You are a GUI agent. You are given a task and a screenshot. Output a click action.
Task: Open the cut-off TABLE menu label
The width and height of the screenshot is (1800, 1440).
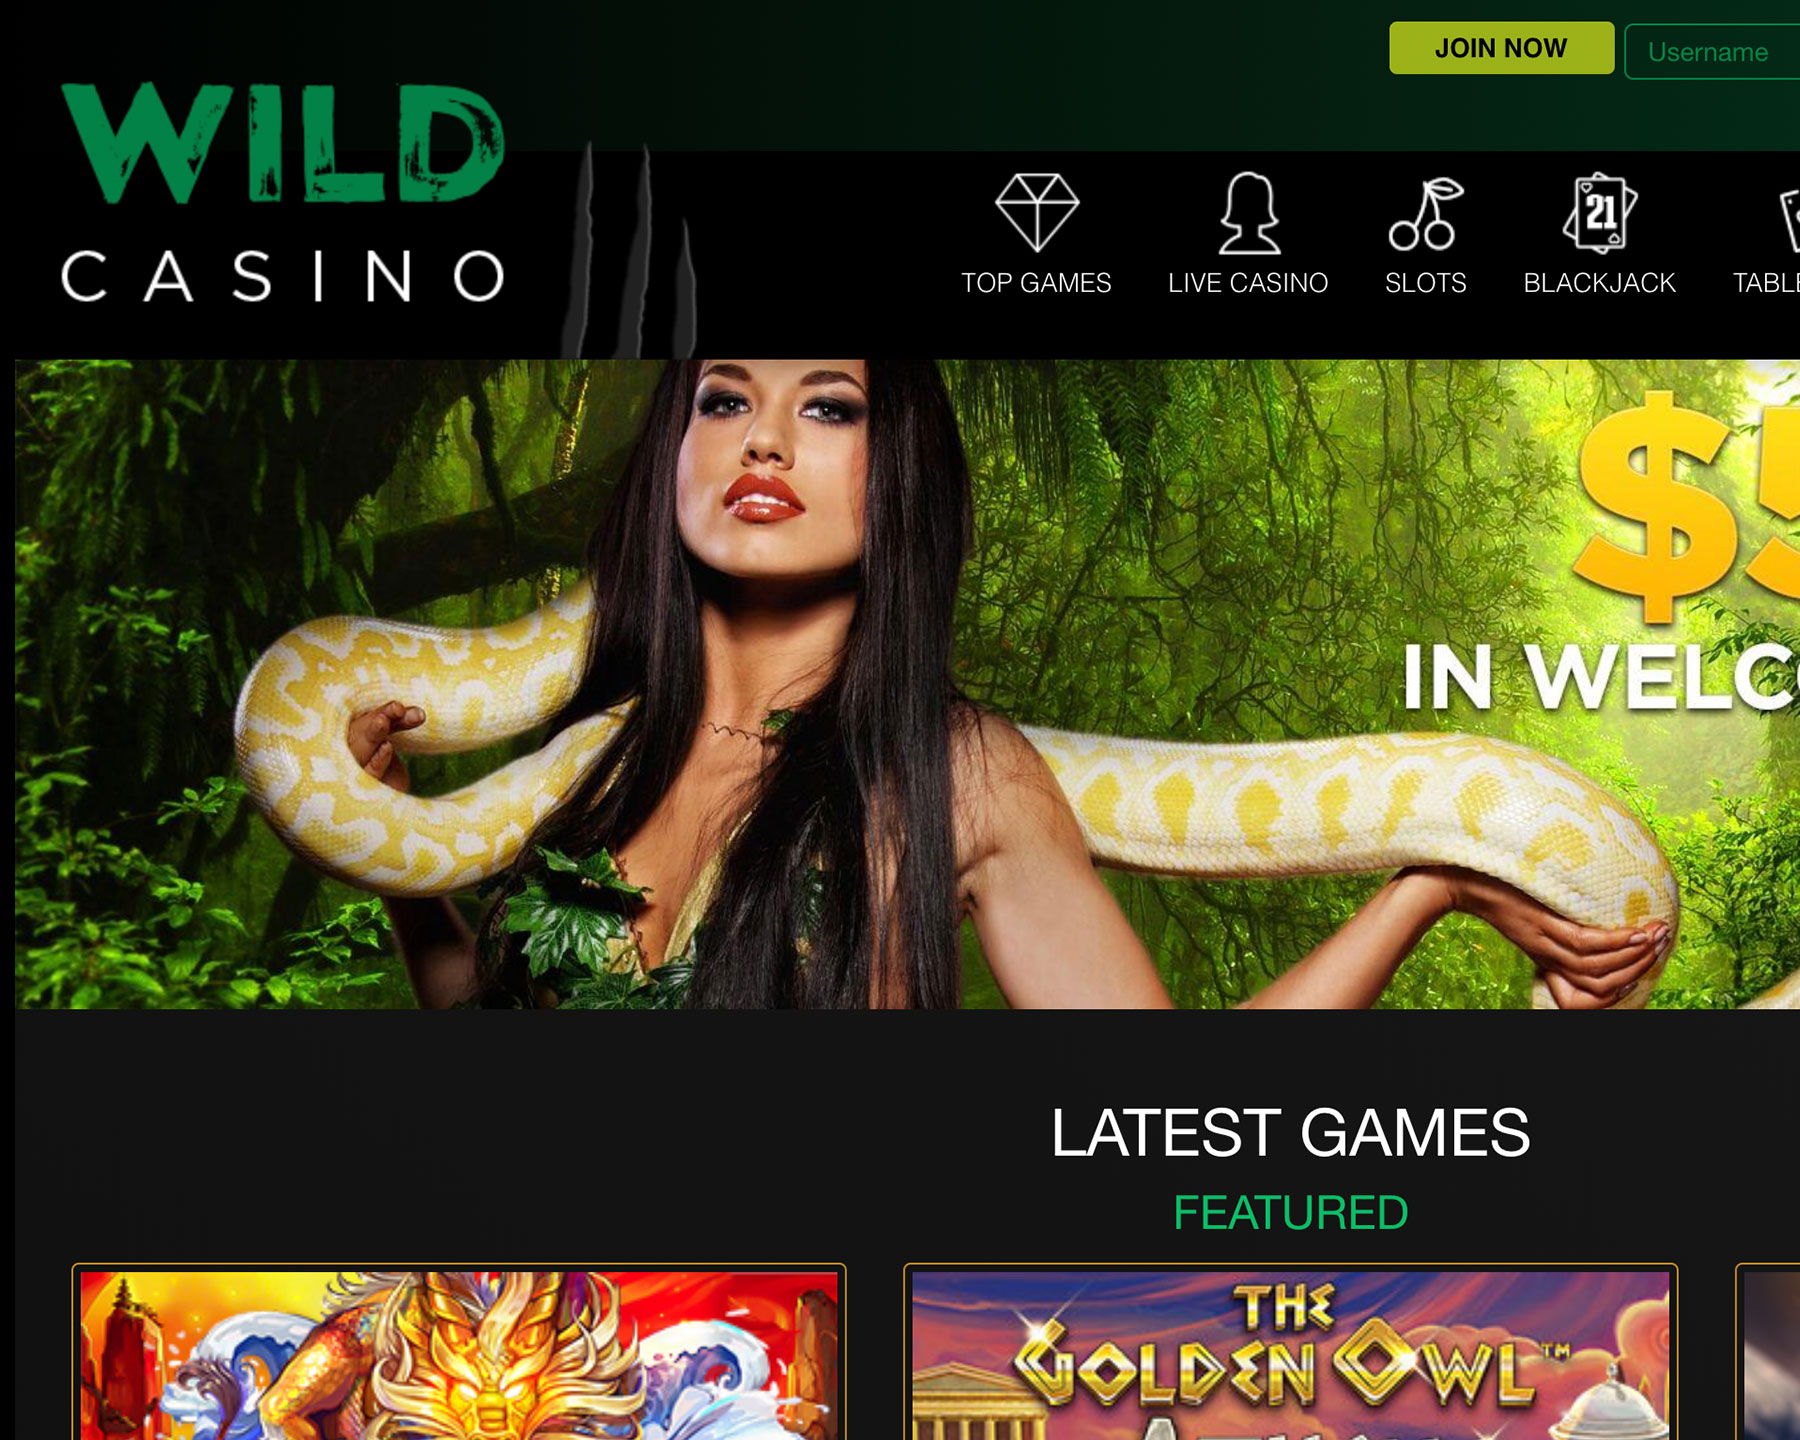(x=1766, y=283)
